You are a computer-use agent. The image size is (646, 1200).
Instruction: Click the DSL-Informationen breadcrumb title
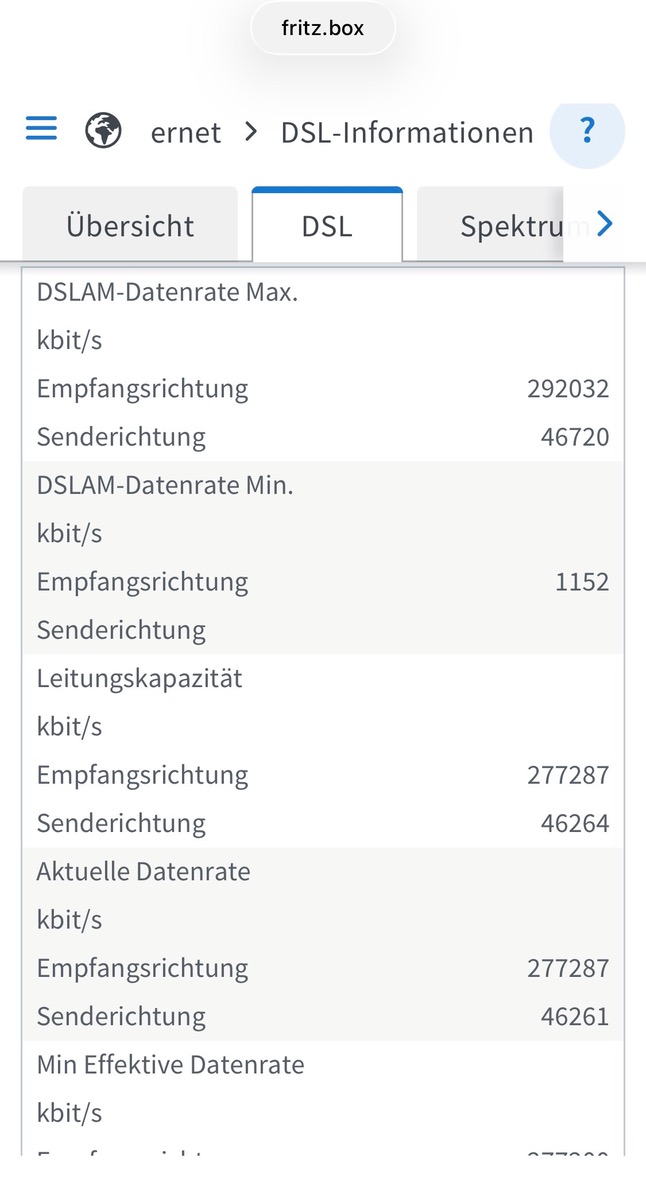[x=407, y=132]
